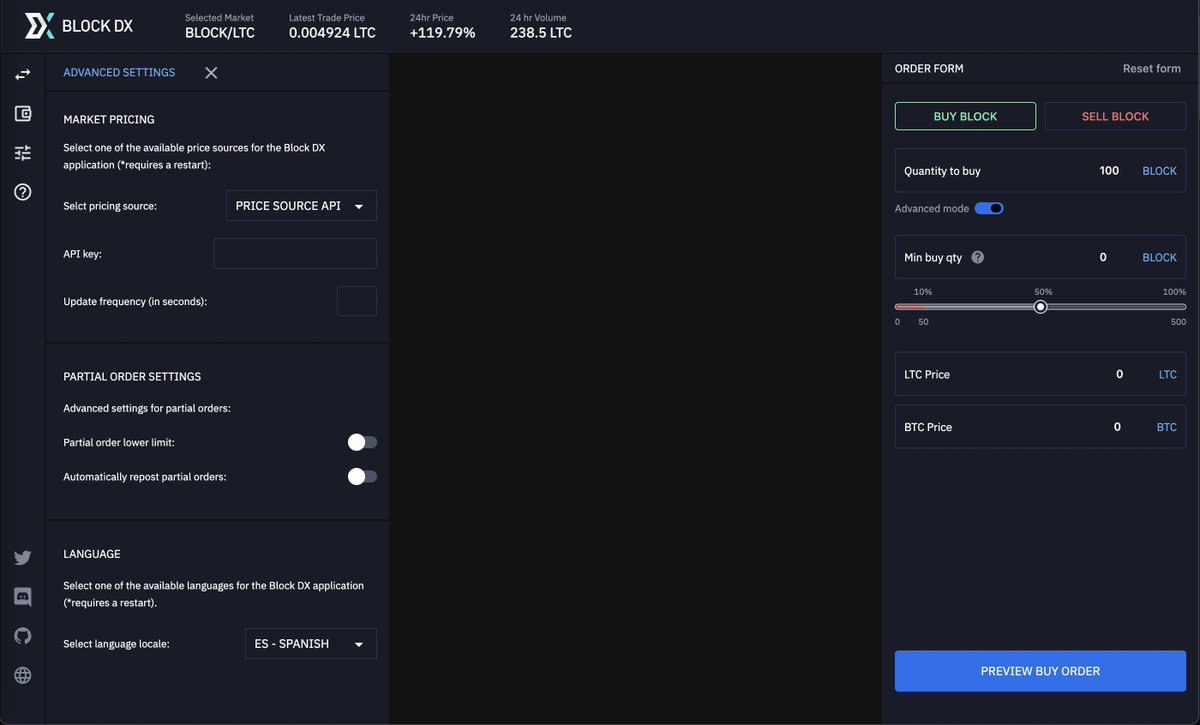This screenshot has height=725, width=1200.
Task: Open the Select pricing source dropdown
Action: click(302, 206)
